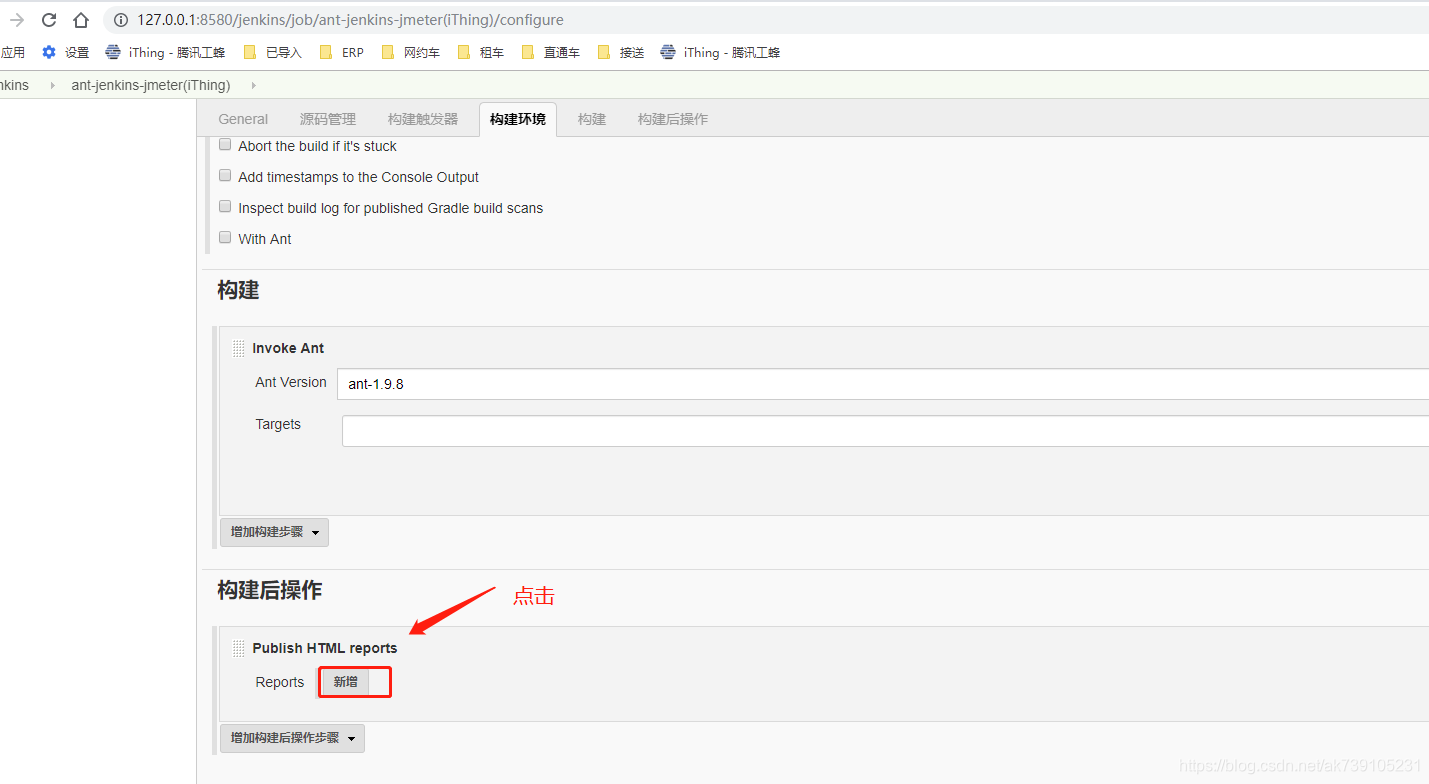Open the 接送 bookmark folder

coord(621,52)
